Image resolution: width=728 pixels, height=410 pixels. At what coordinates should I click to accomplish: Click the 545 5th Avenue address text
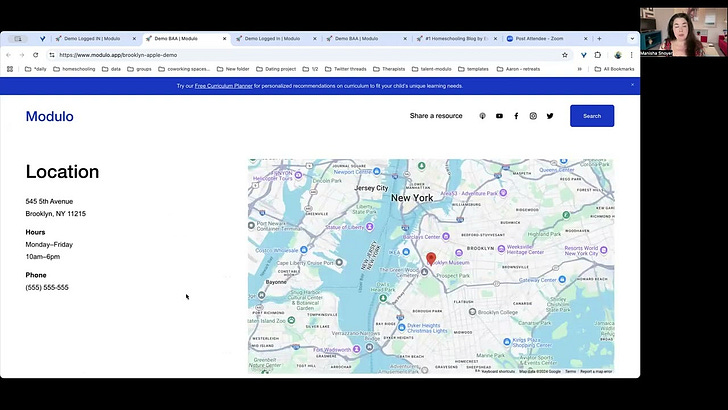49,202
